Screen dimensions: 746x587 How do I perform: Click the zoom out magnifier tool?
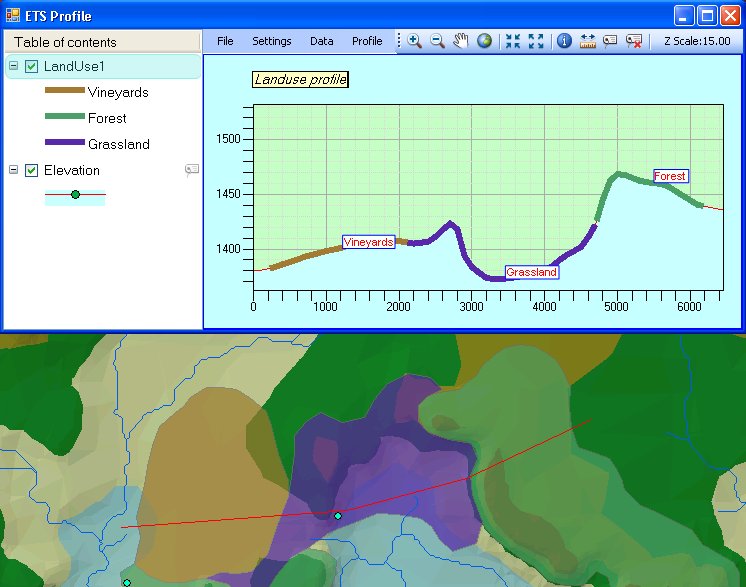point(437,41)
